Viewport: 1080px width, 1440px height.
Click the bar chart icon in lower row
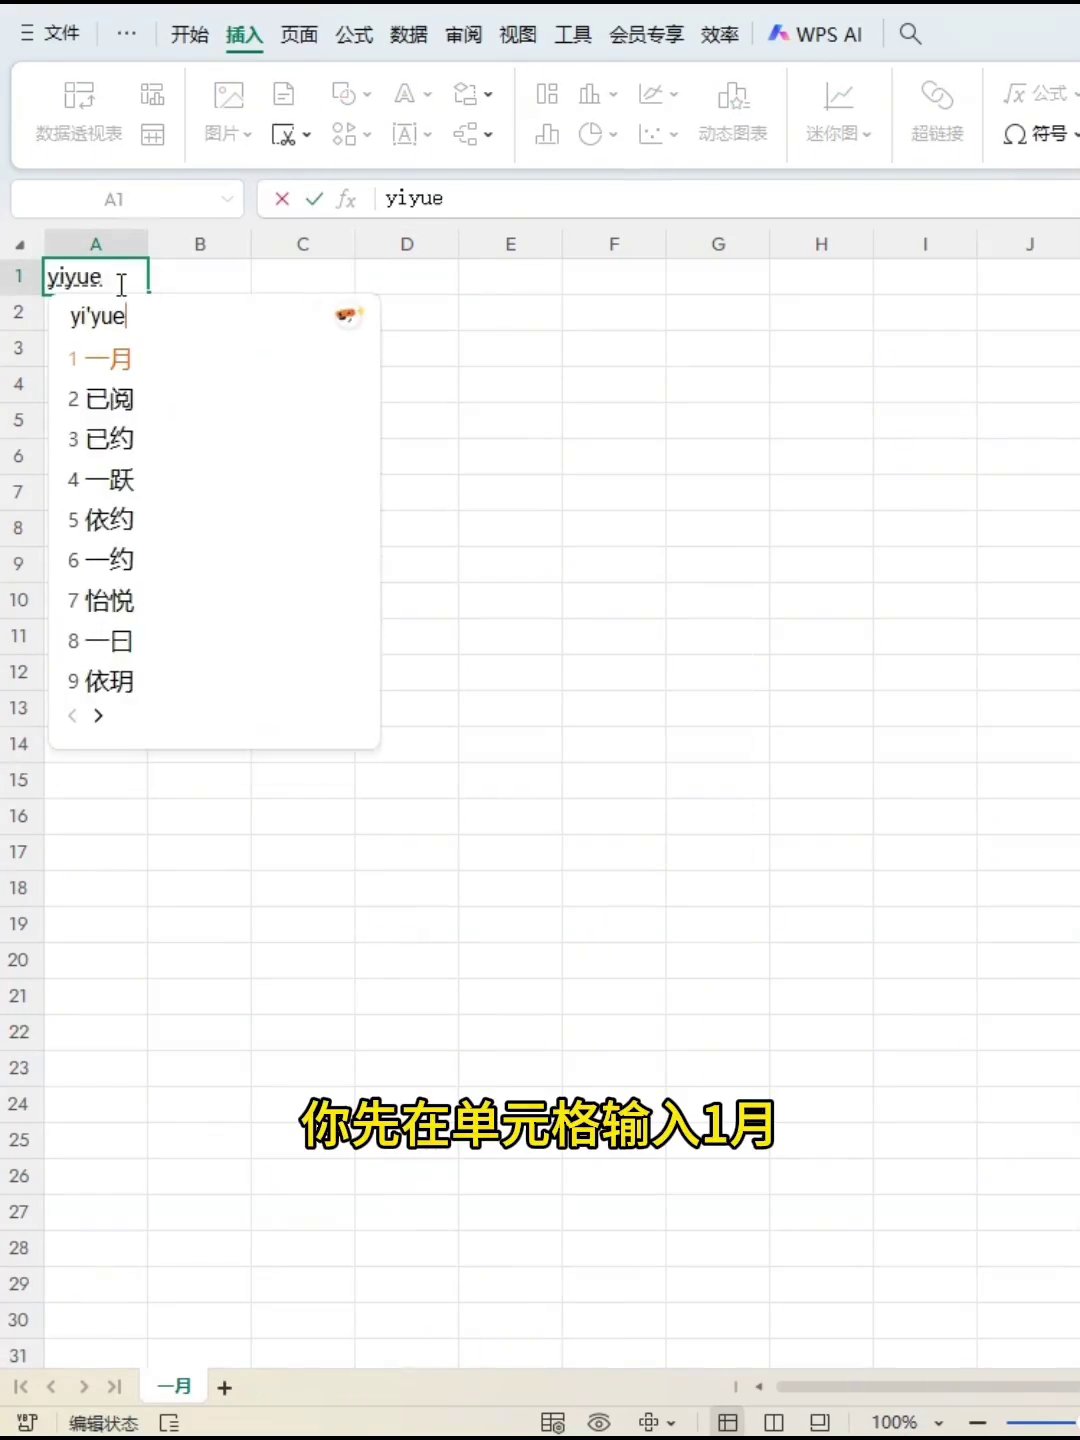(547, 134)
